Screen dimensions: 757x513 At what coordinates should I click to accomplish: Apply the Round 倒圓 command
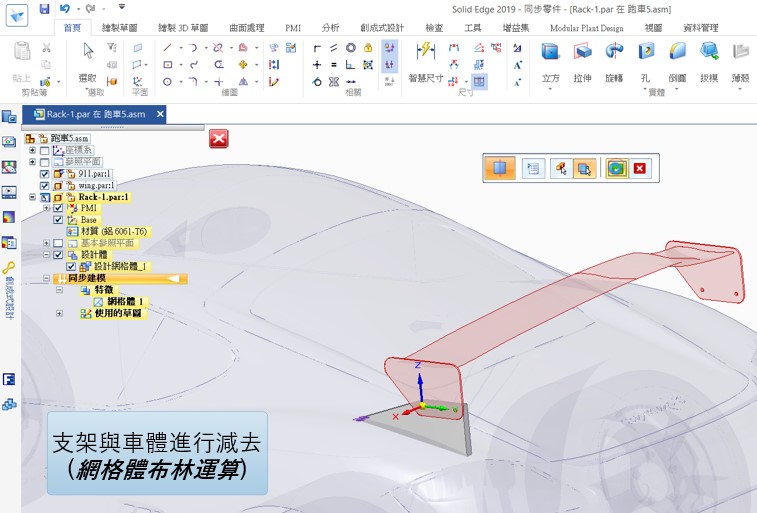pos(677,62)
